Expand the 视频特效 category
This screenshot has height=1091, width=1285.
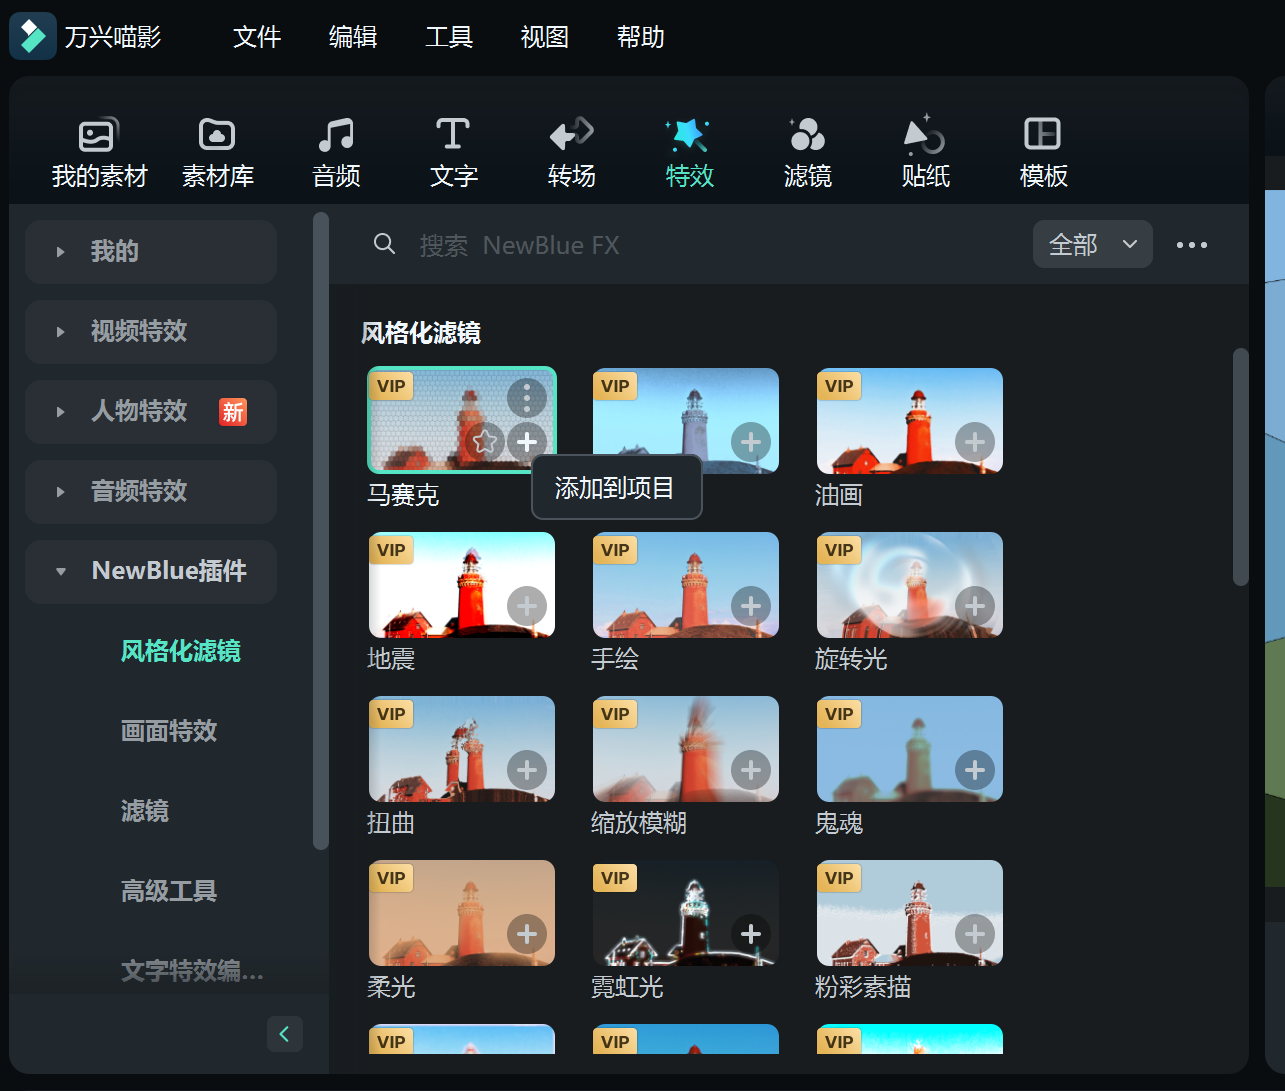150,332
